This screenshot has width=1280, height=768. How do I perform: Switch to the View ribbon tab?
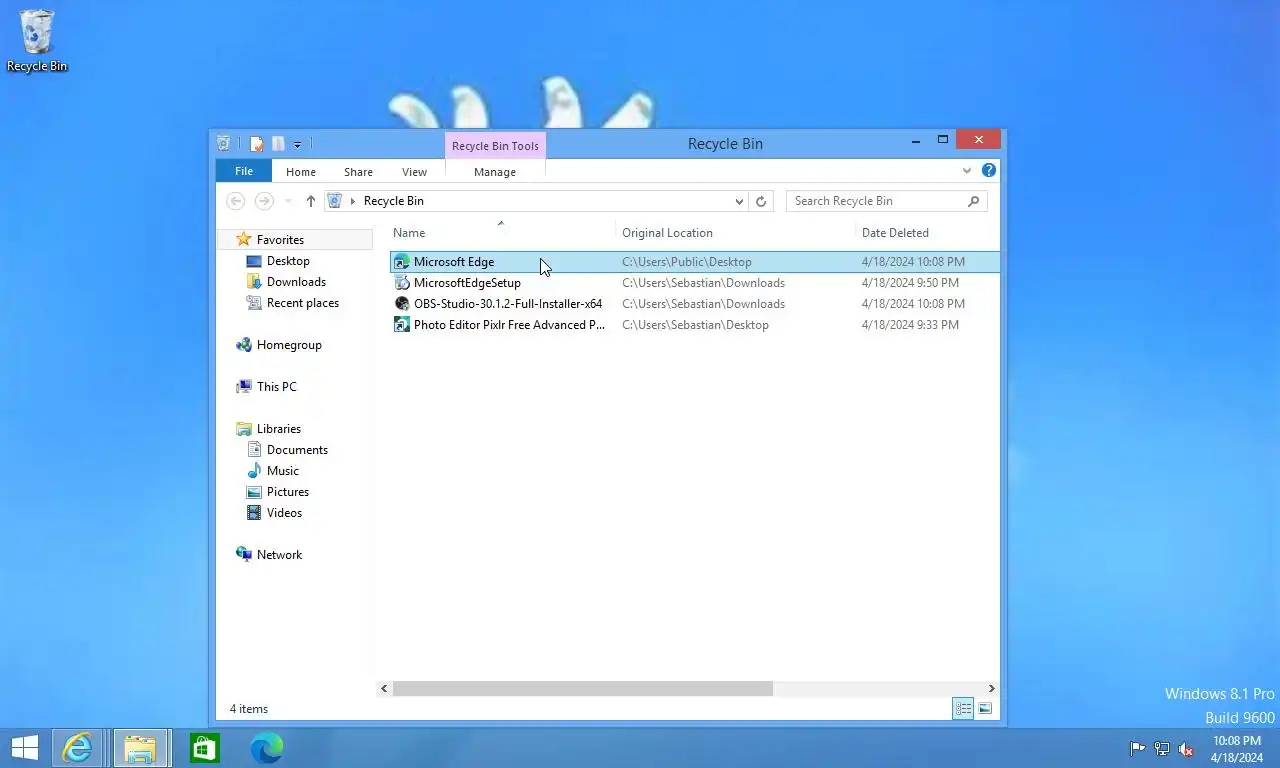(414, 172)
